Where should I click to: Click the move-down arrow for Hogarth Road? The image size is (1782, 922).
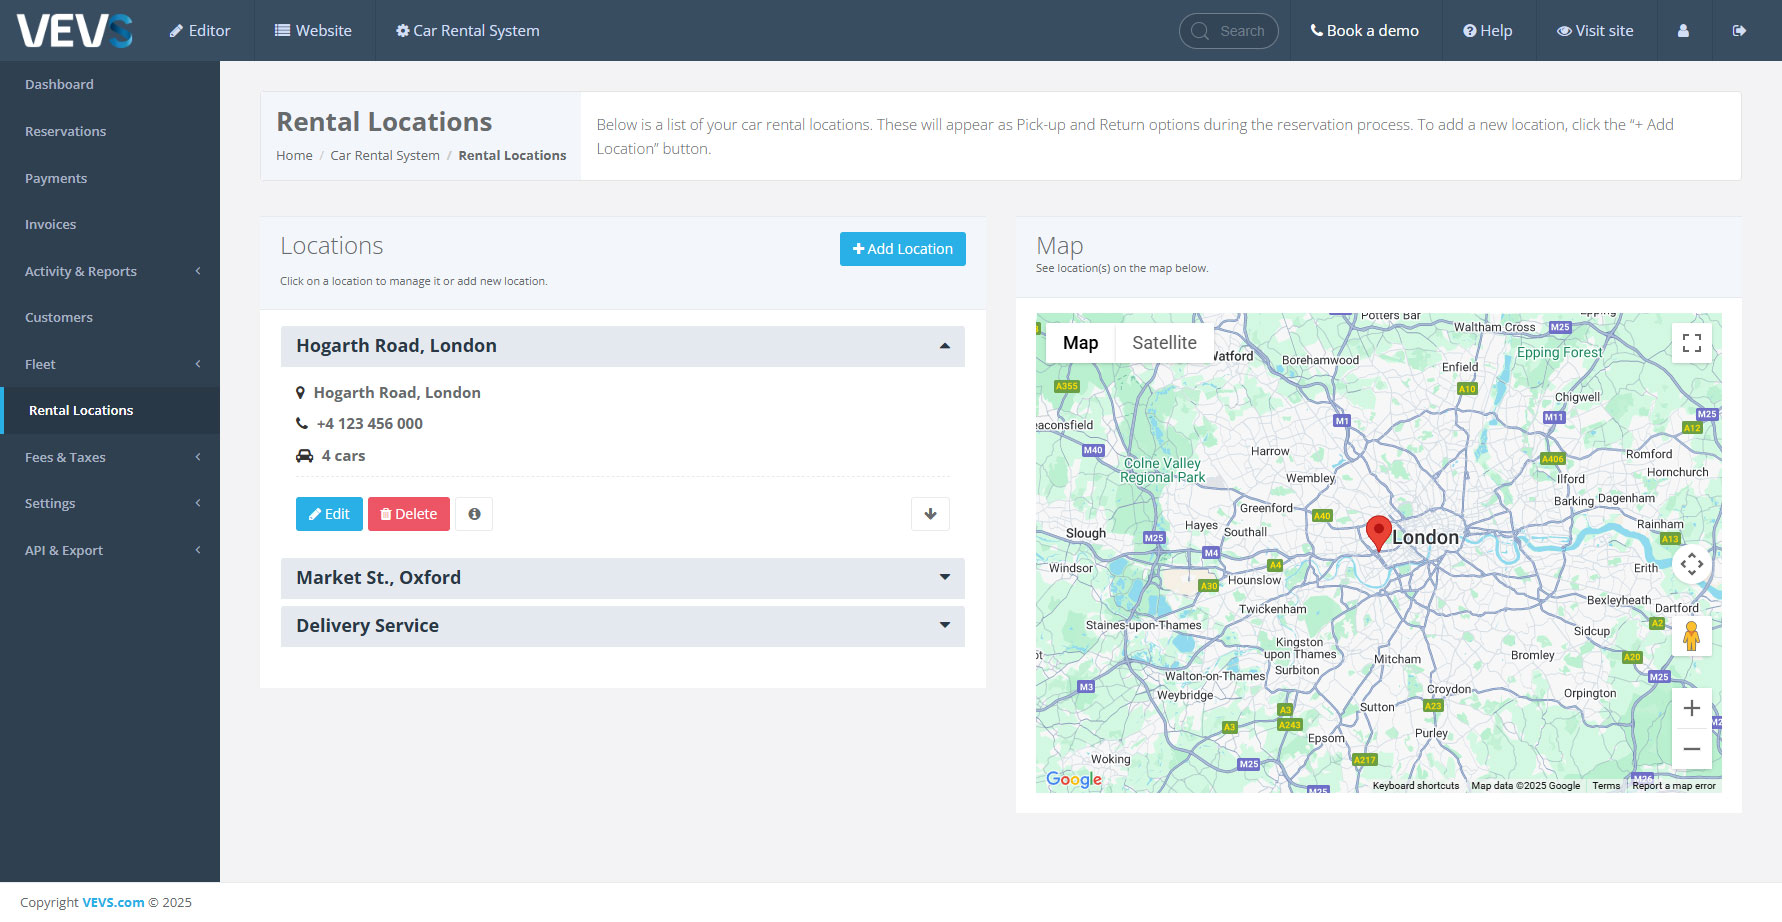[x=930, y=514]
